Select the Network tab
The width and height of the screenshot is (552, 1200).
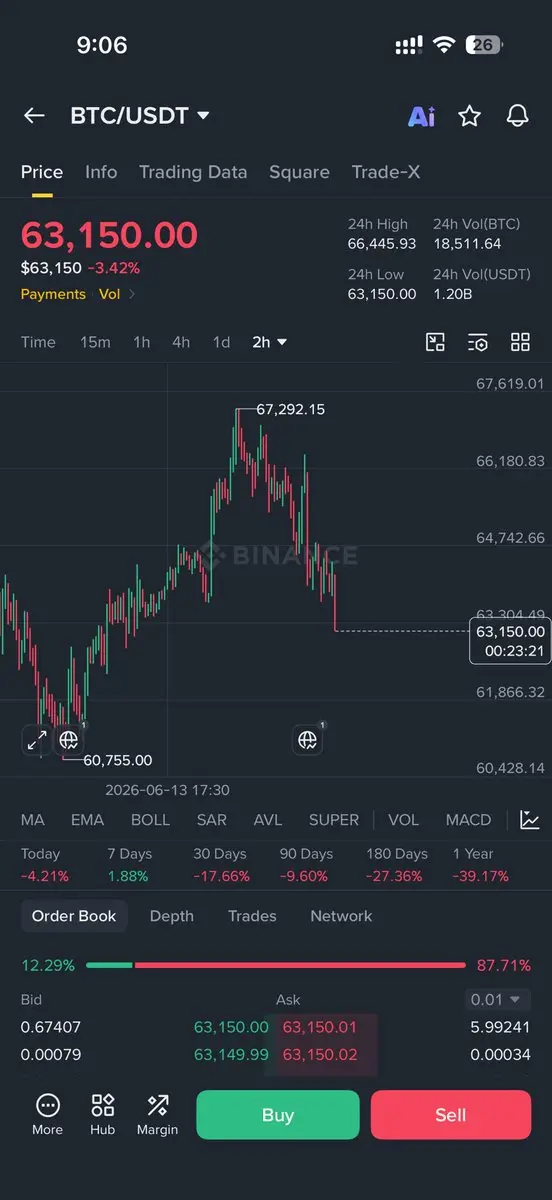pyautogui.click(x=341, y=916)
